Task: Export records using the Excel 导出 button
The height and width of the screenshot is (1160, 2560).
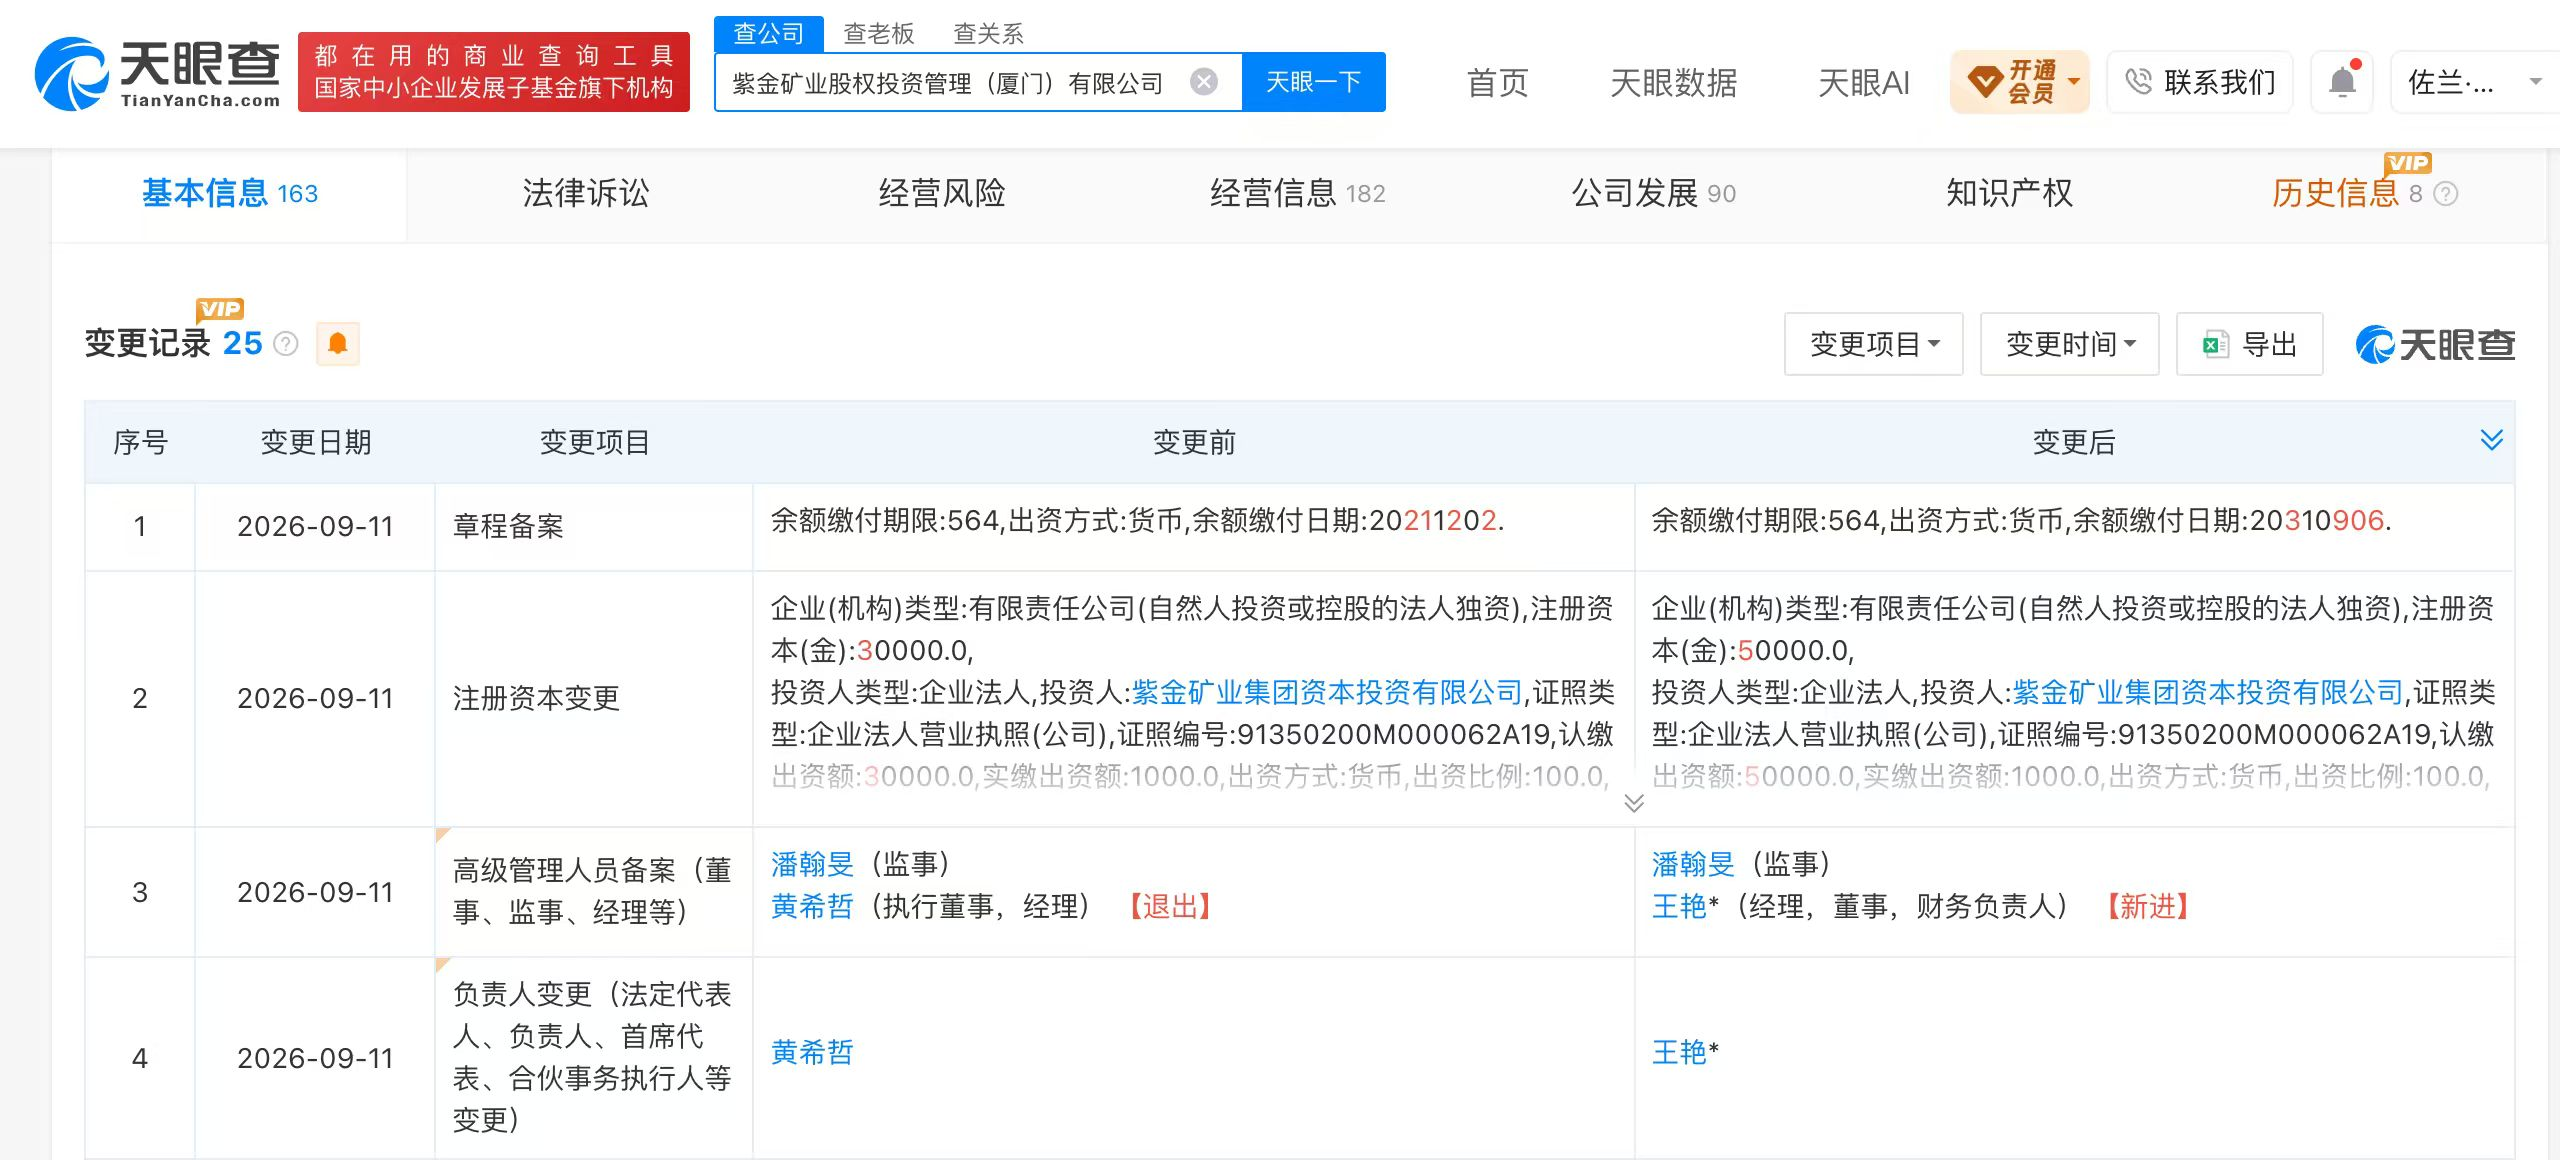Action: click(x=2249, y=344)
